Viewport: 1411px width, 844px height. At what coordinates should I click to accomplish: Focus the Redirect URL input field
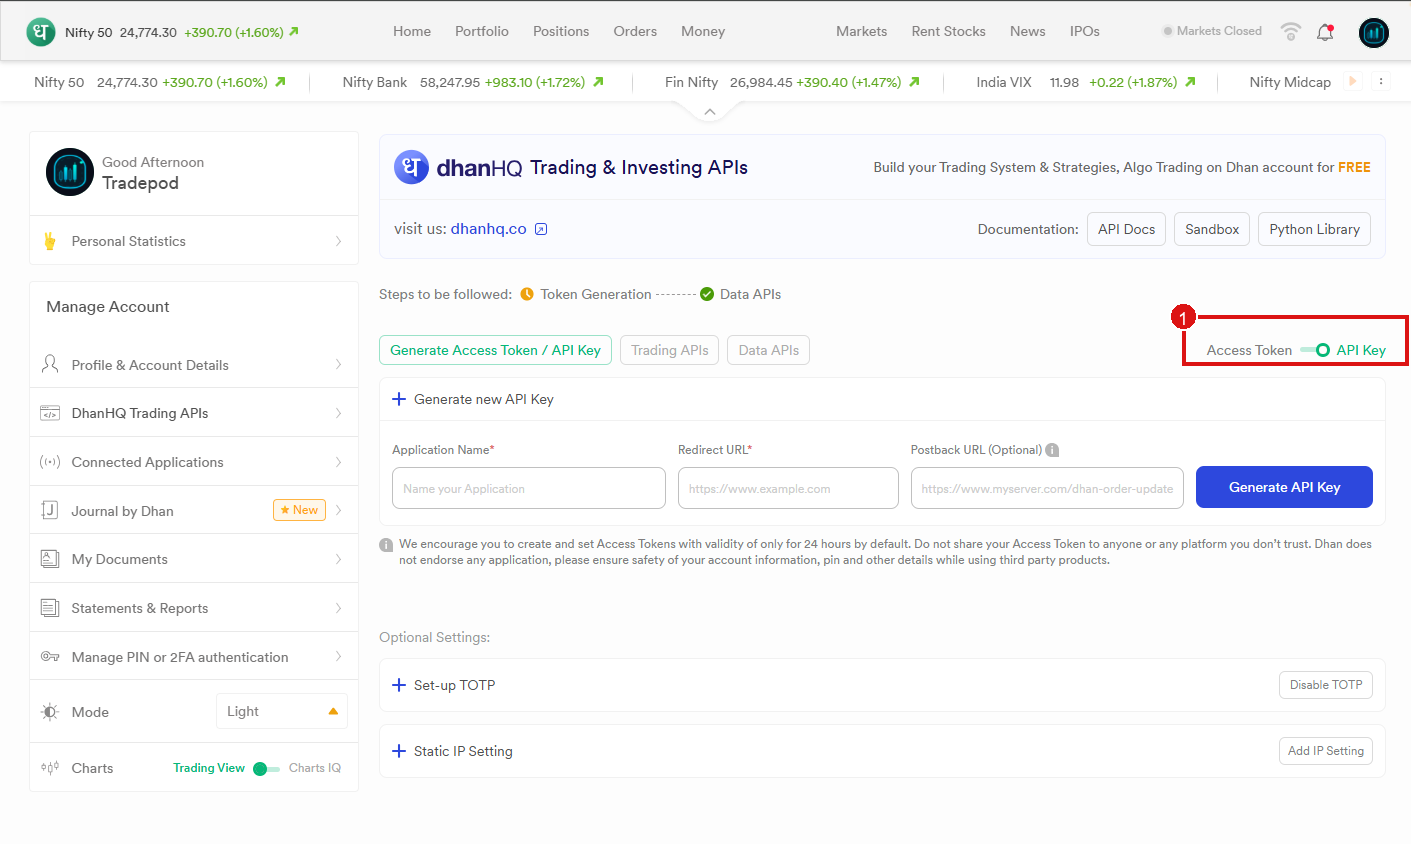[x=788, y=488]
